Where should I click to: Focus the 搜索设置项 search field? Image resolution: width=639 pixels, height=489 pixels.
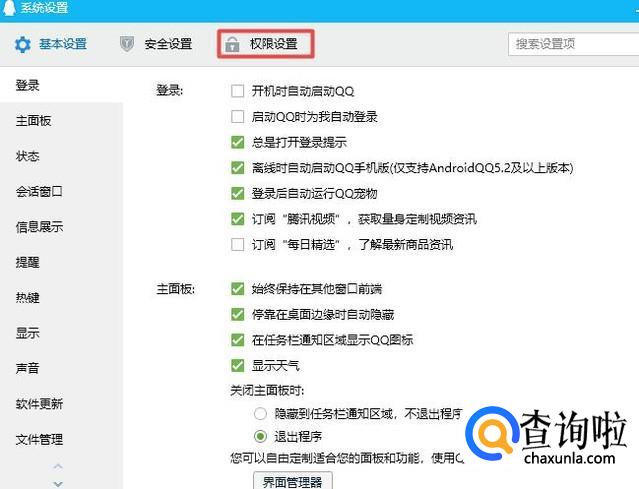[573, 44]
